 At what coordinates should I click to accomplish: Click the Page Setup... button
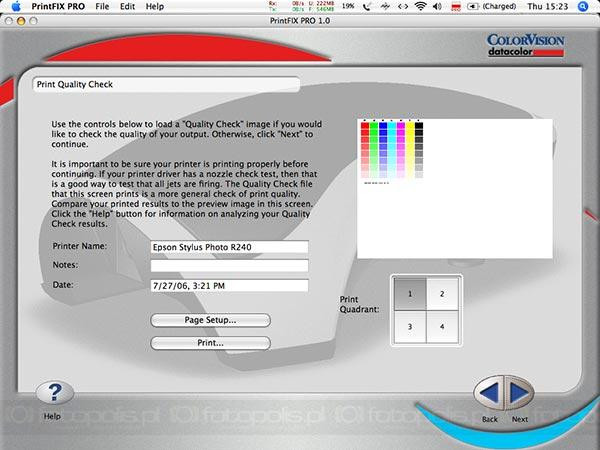[210, 320]
